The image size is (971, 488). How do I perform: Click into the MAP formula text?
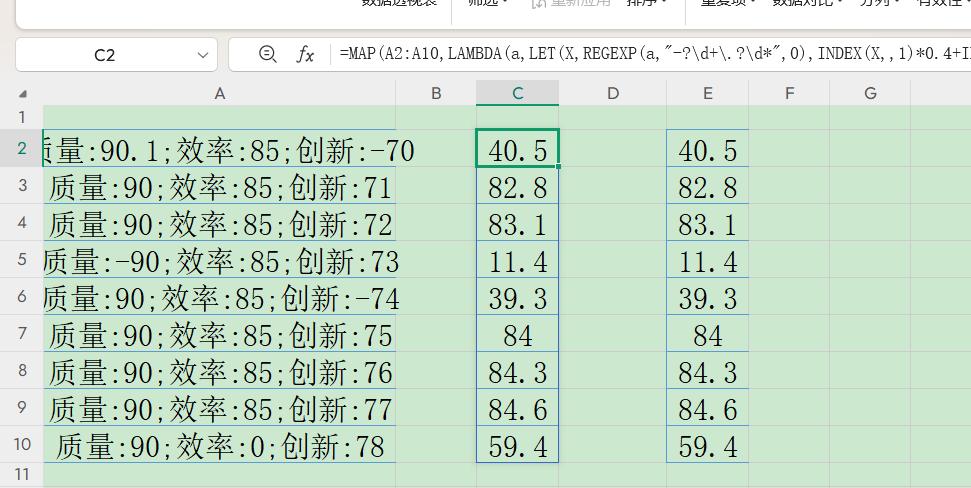pyautogui.click(x=655, y=54)
